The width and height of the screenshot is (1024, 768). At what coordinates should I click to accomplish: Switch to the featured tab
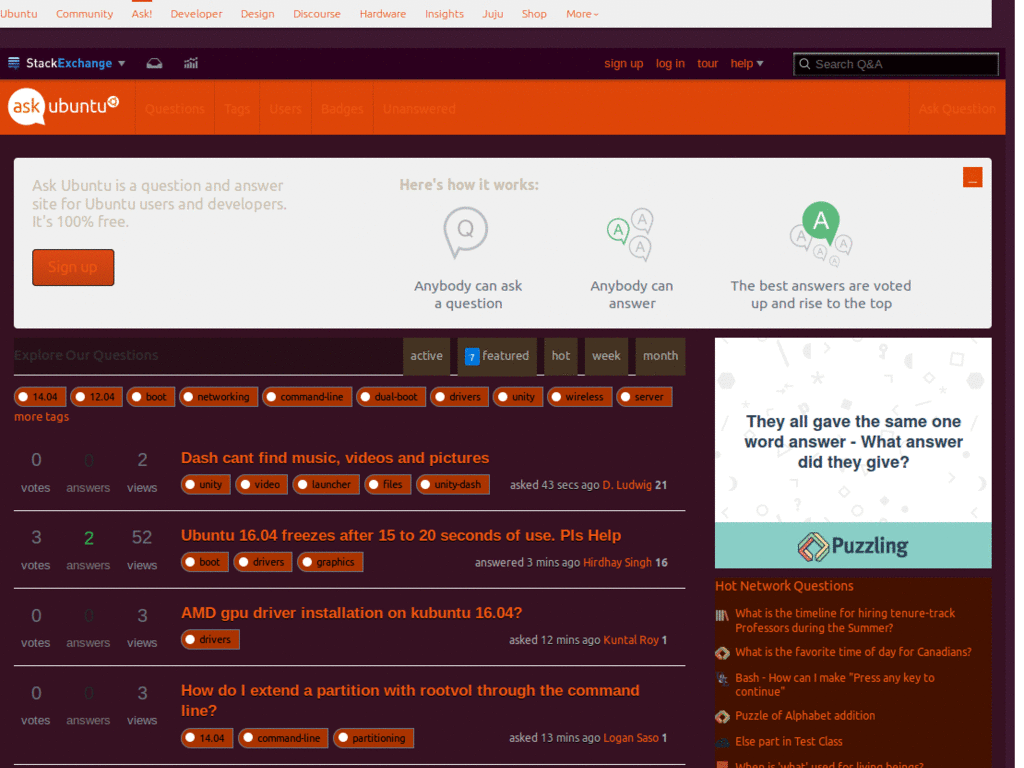click(x=497, y=356)
